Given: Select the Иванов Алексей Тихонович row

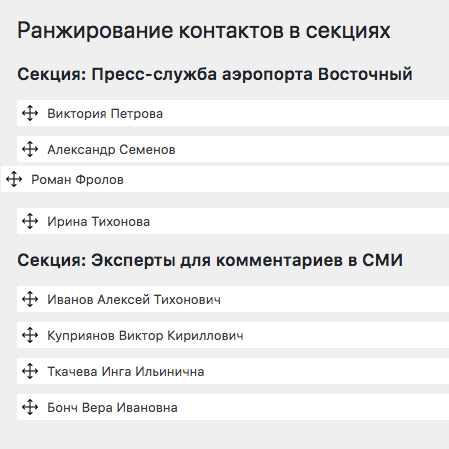Looking at the screenshot, I should (233, 299).
